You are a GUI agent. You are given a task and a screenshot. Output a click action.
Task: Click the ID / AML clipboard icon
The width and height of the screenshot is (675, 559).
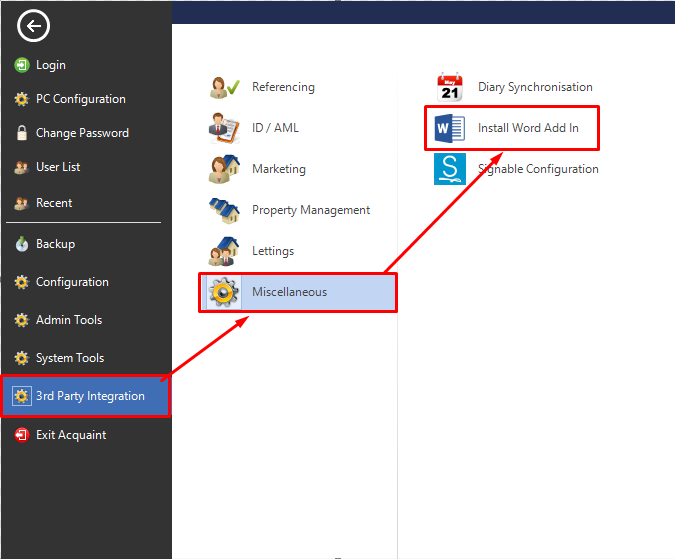(224, 128)
